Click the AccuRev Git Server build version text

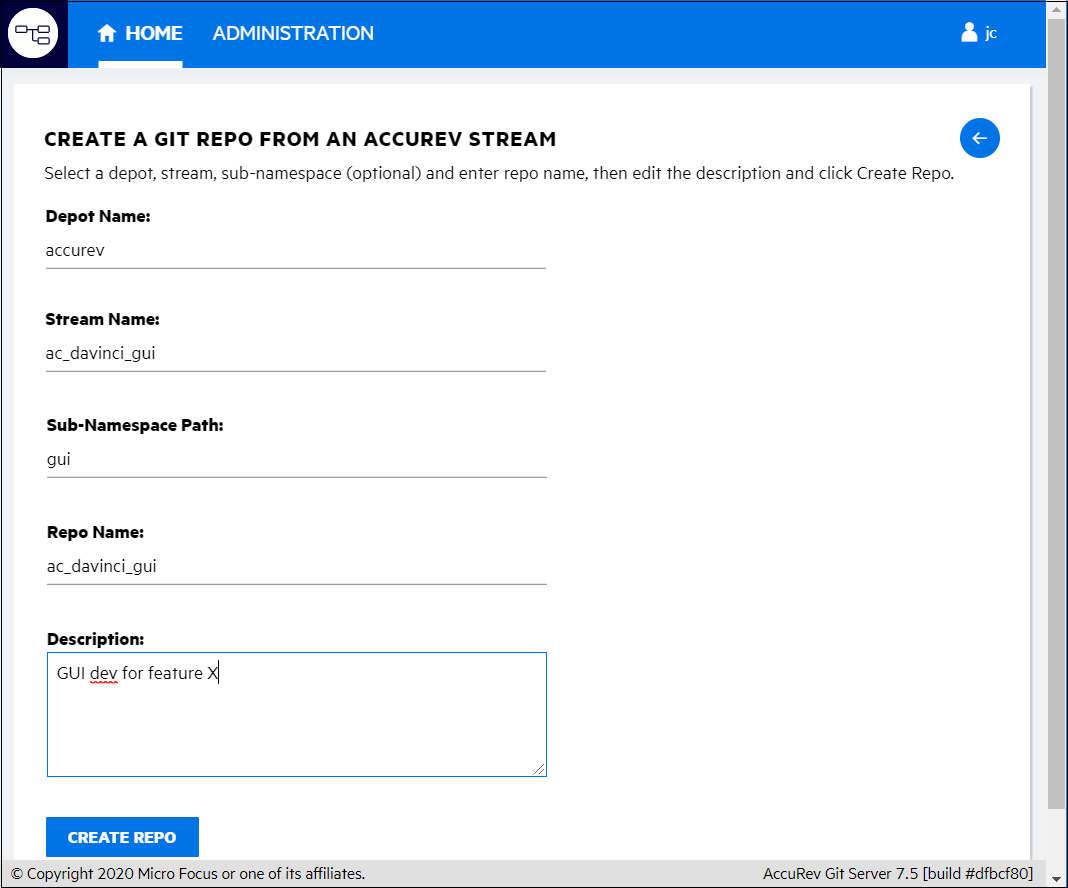(x=897, y=874)
